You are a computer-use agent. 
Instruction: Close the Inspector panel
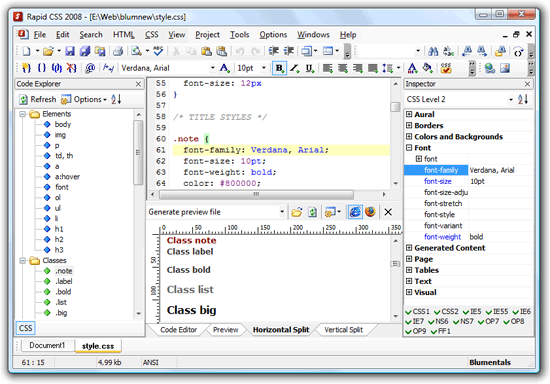[x=527, y=84]
